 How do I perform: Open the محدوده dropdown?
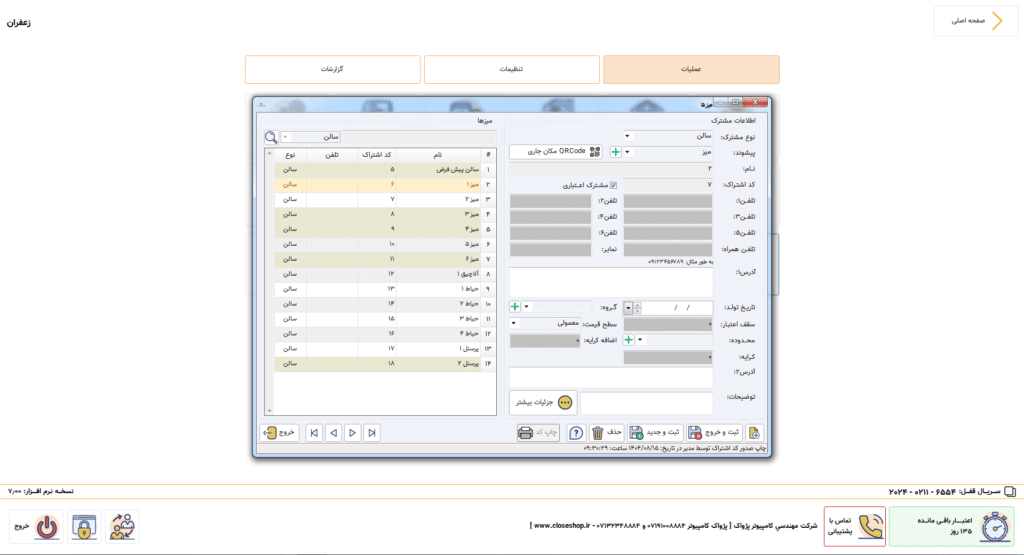pyautogui.click(x=640, y=340)
